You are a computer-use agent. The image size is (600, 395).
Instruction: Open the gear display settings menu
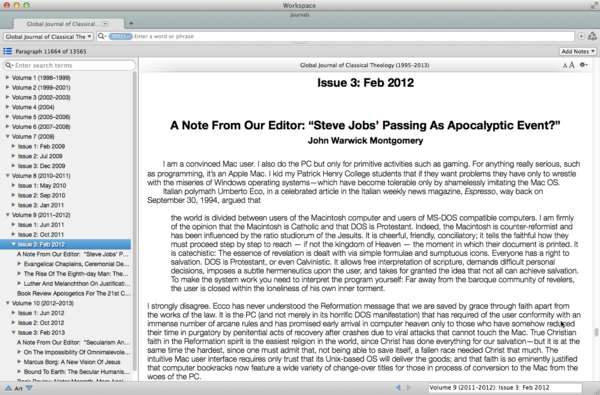583,65
